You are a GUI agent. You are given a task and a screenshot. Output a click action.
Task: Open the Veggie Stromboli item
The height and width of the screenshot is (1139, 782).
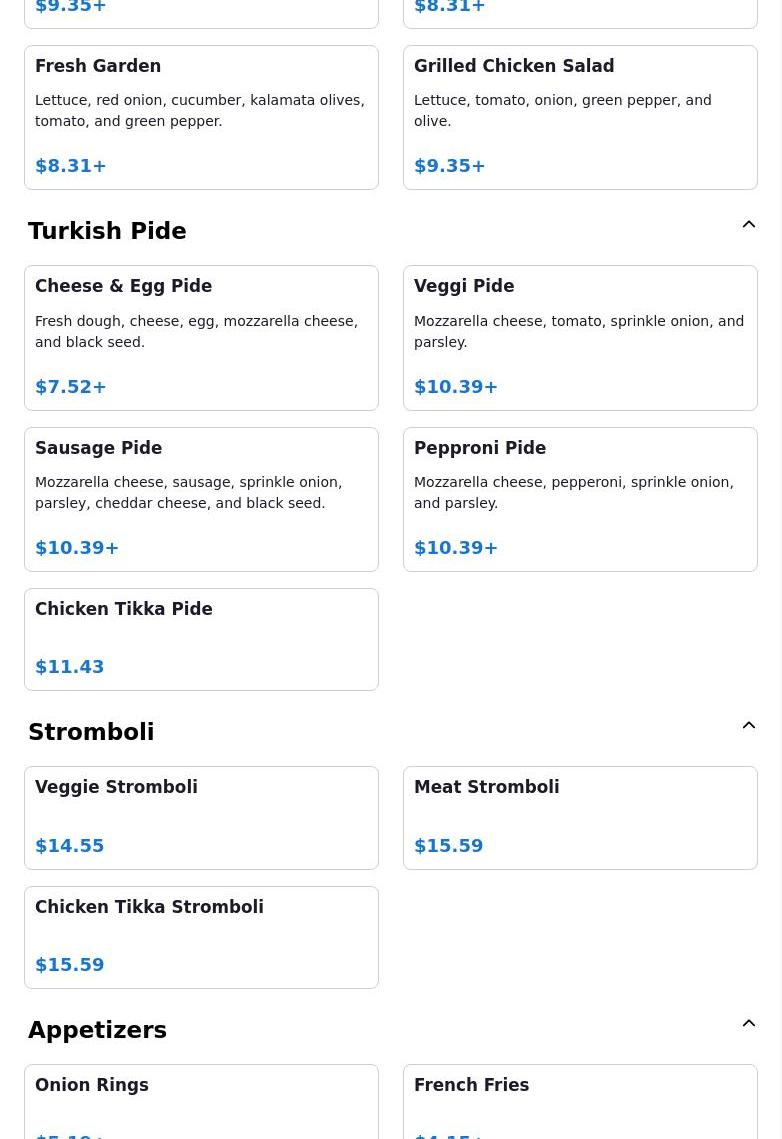click(201, 817)
